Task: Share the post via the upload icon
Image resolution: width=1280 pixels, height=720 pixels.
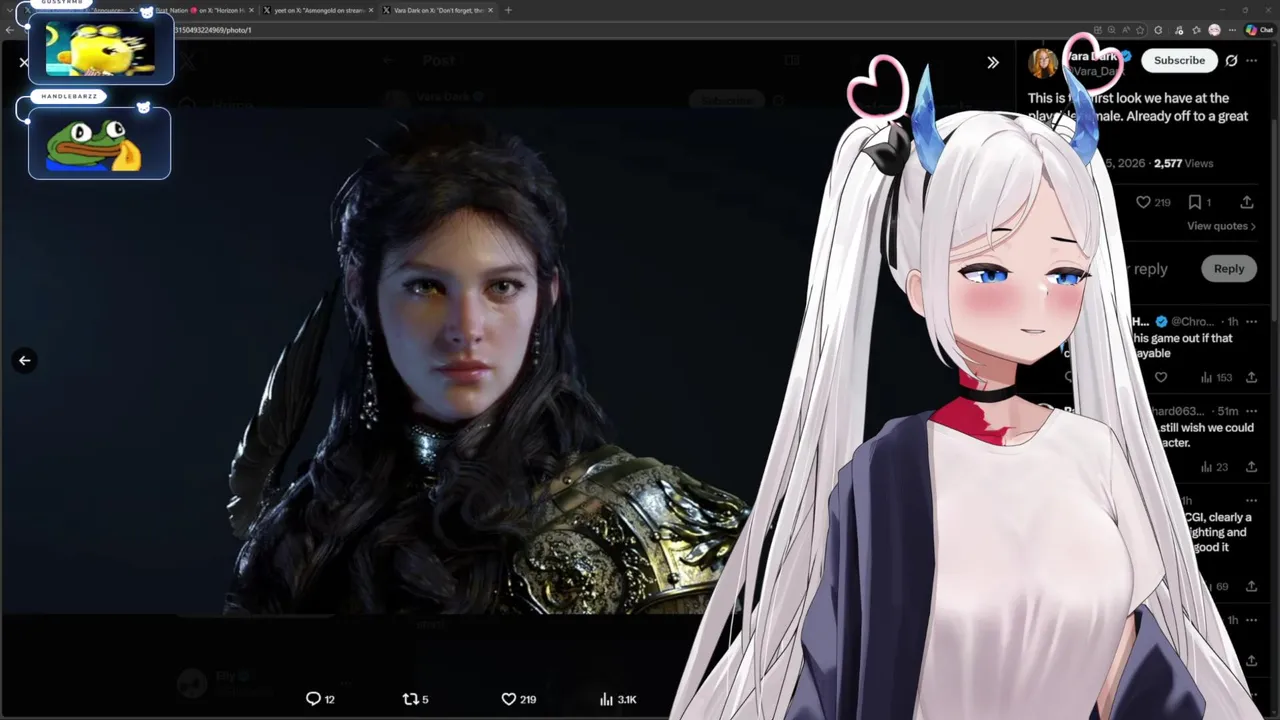Action: point(1247,202)
